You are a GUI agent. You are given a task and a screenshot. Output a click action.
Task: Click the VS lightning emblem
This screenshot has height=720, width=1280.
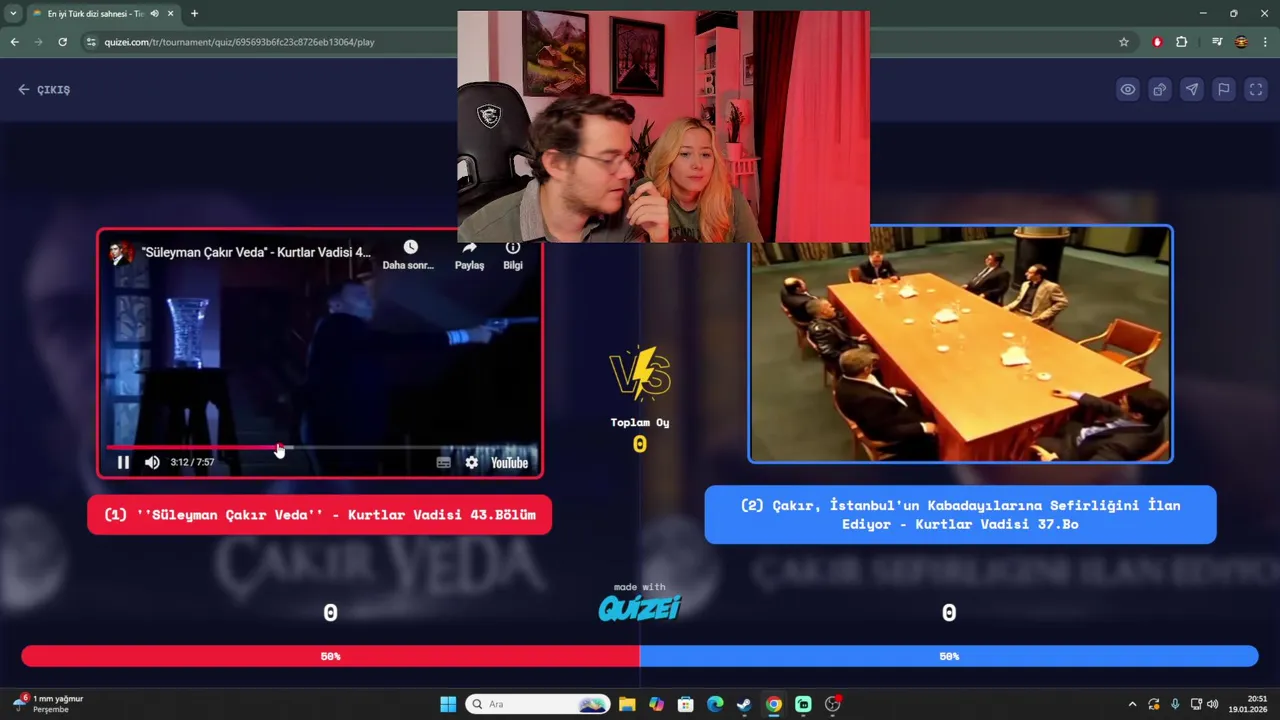pyautogui.click(x=640, y=373)
